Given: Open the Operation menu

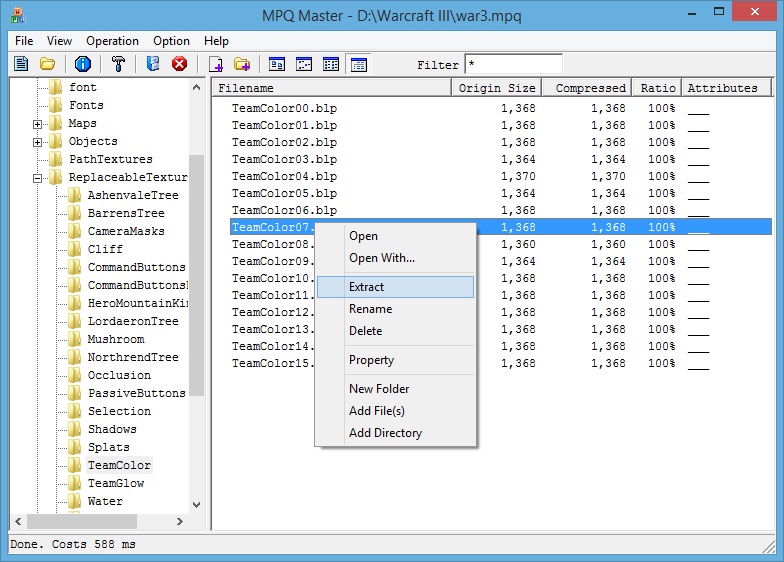Looking at the screenshot, I should [x=112, y=41].
